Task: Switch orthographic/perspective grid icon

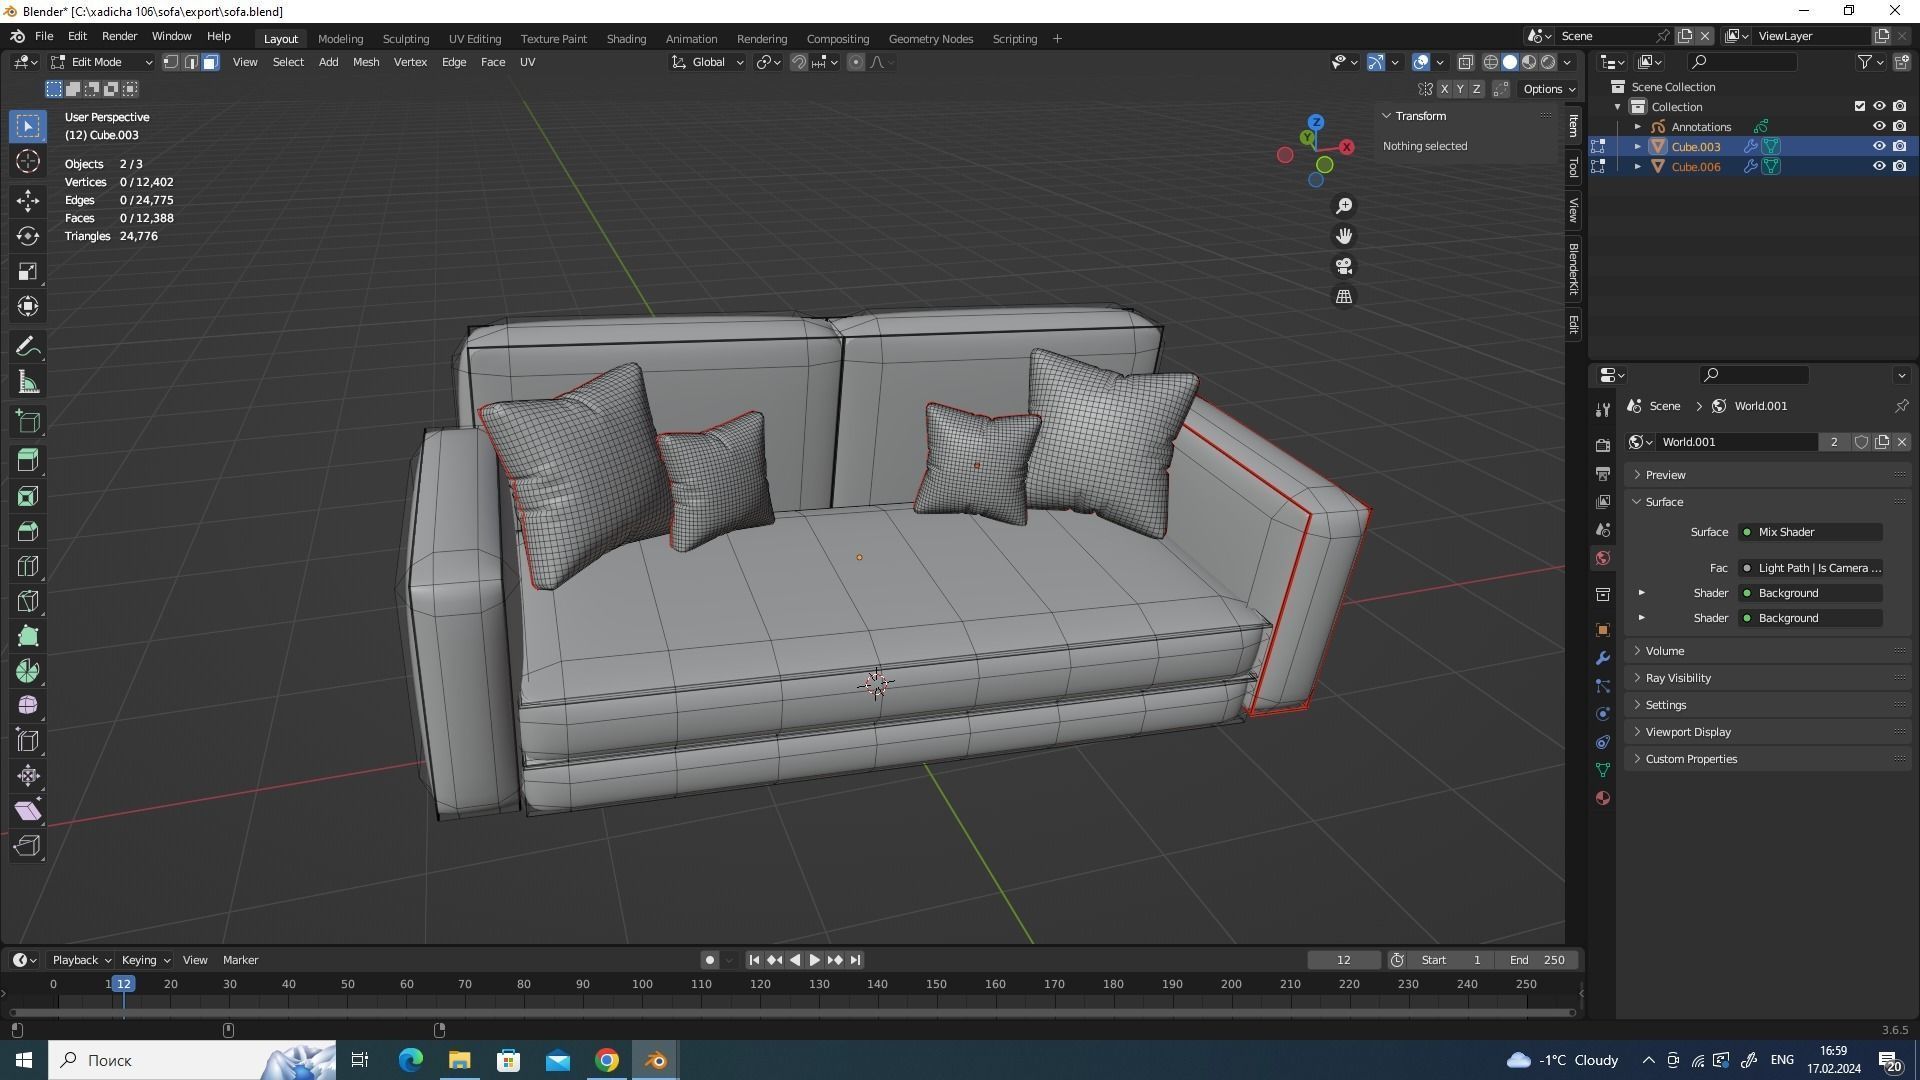Action: (x=1344, y=297)
